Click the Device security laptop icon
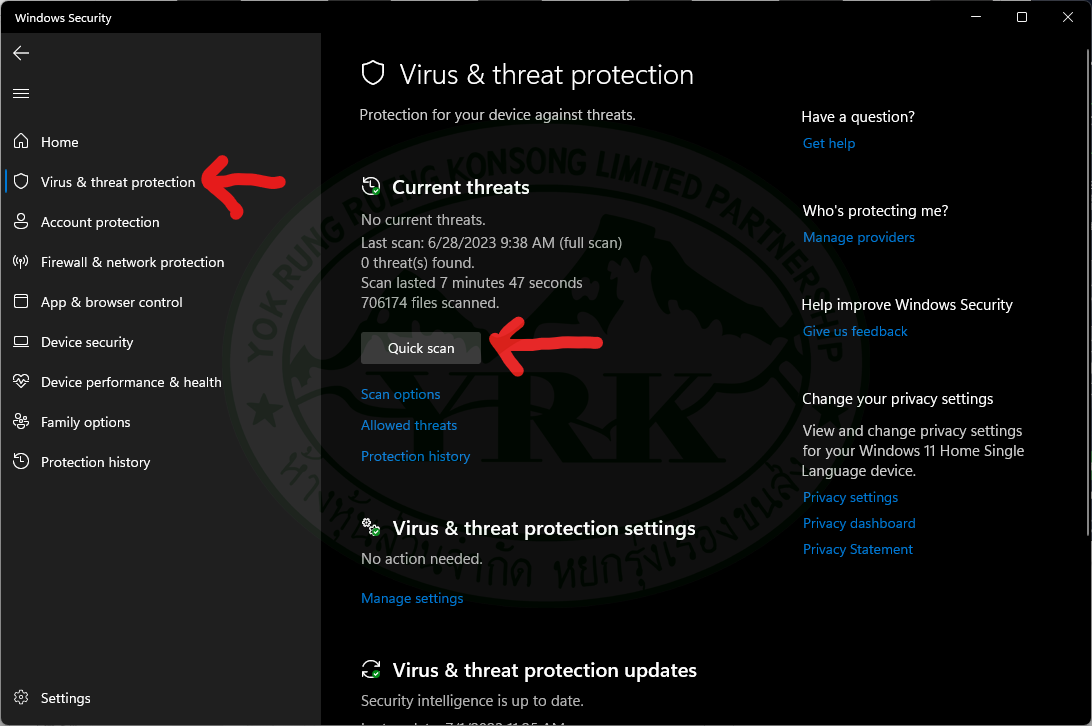1092x726 pixels. 21,342
